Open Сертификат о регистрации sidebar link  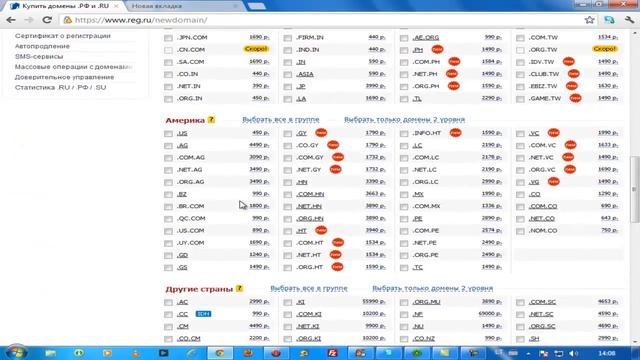pyautogui.click(x=62, y=36)
